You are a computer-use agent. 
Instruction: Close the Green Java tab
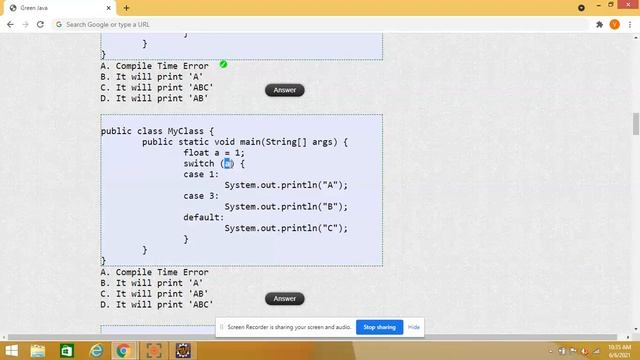coord(108,8)
